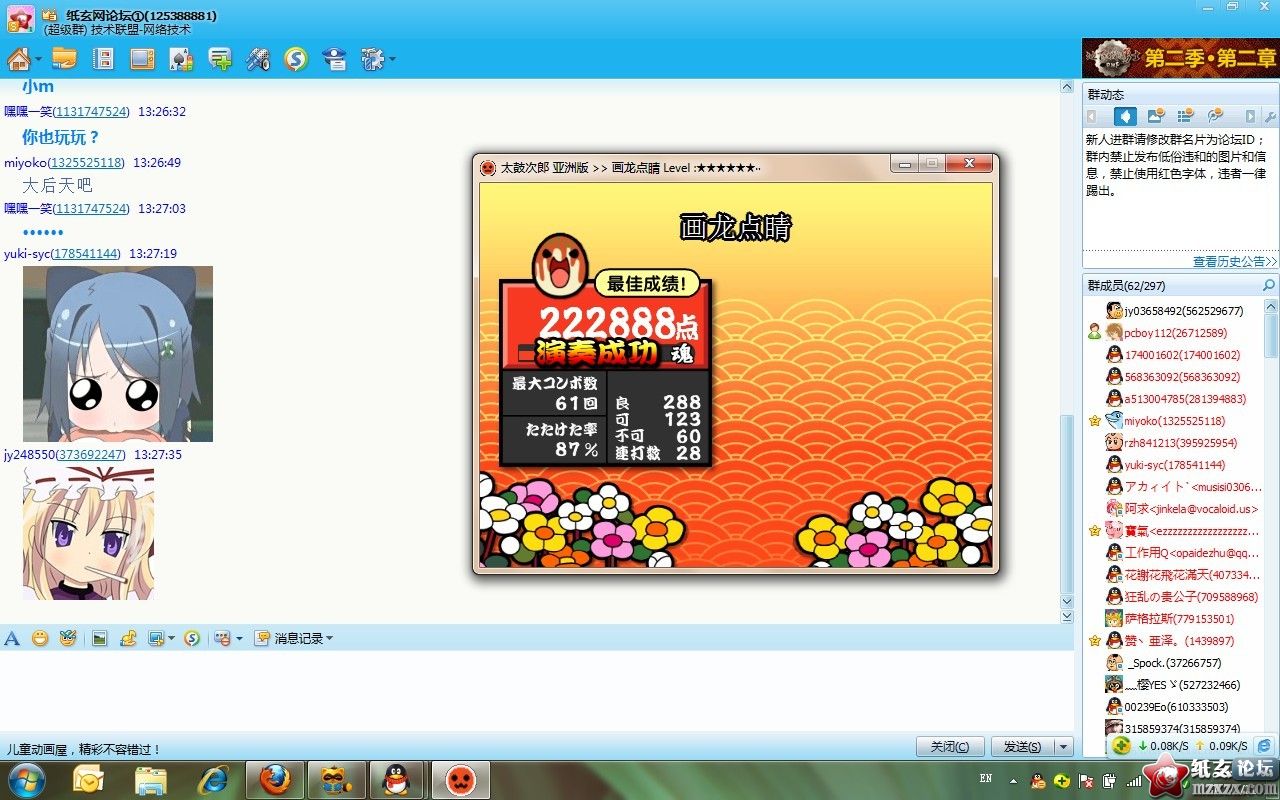
Task: Open the group album film icon
Action: (x=103, y=59)
